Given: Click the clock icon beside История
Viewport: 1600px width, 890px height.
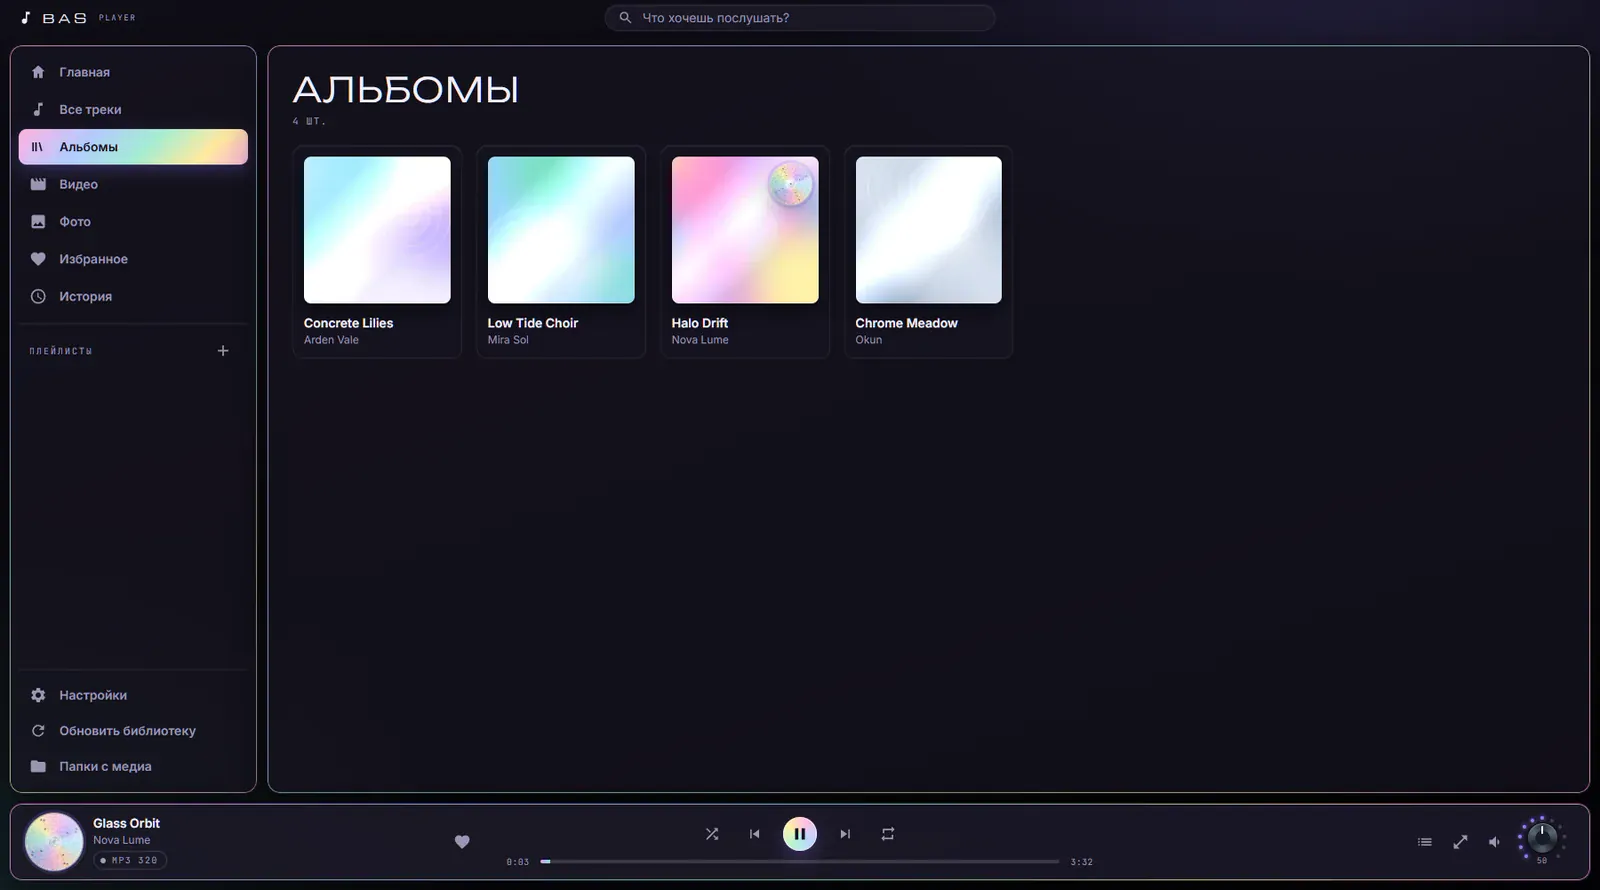Looking at the screenshot, I should (38, 296).
